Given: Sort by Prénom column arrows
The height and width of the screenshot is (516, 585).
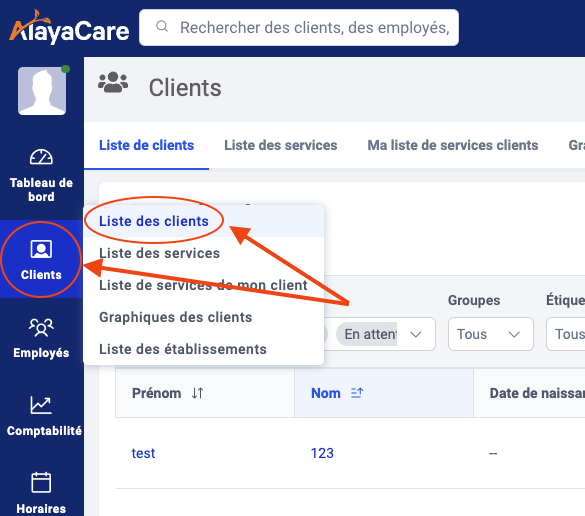Looking at the screenshot, I should coord(197,393).
